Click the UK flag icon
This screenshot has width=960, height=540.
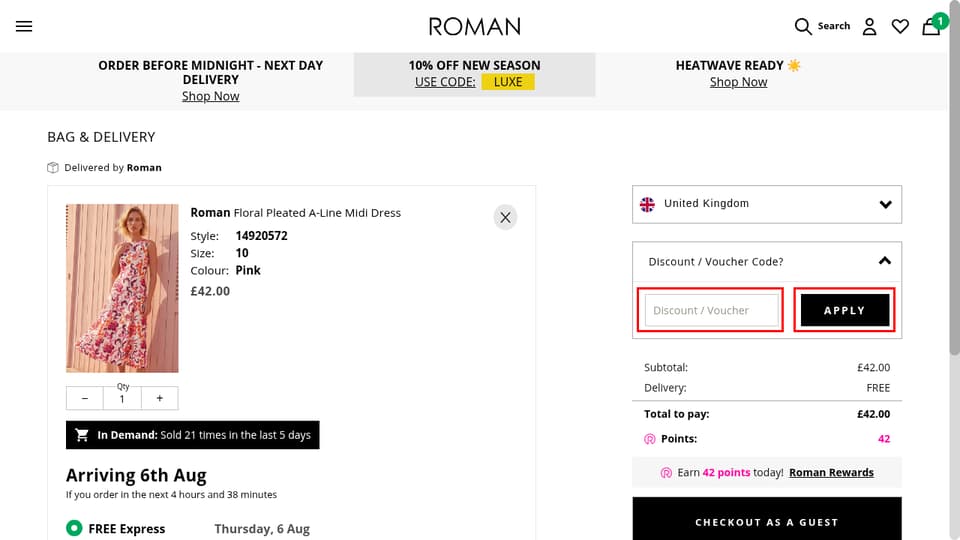coord(647,204)
